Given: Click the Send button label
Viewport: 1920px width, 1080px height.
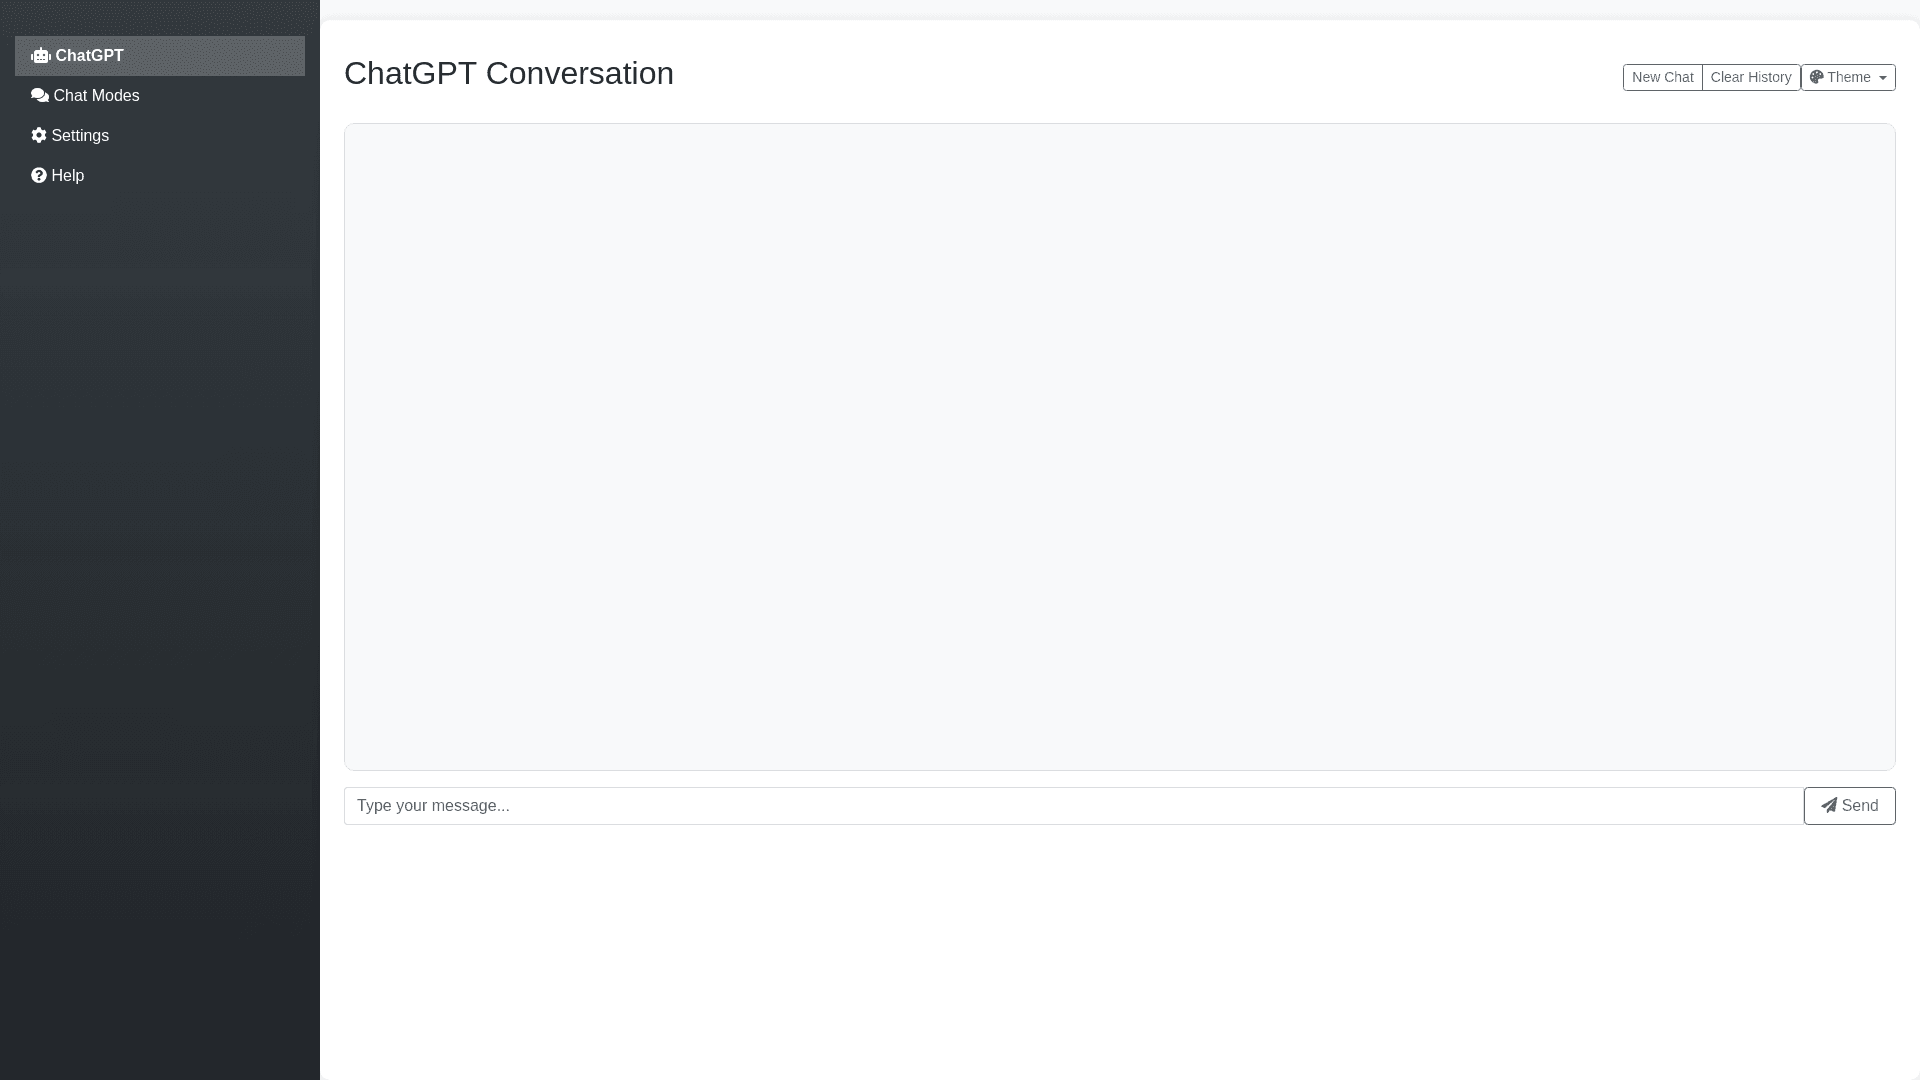Looking at the screenshot, I should pos(1860,806).
